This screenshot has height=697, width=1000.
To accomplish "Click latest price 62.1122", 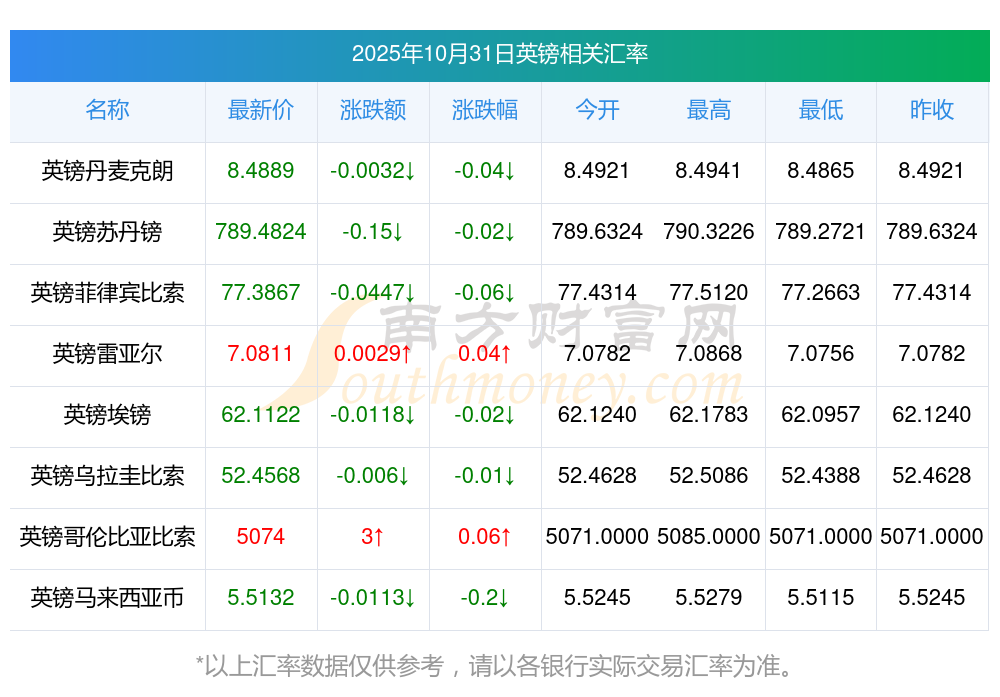I will tap(261, 415).
